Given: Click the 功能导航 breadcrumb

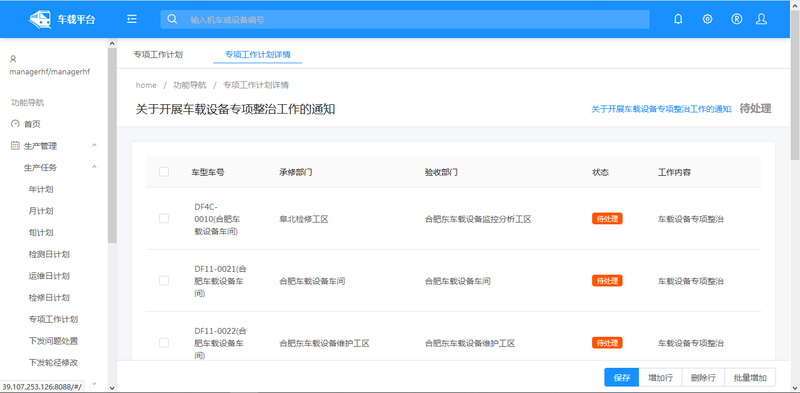Looking at the screenshot, I should (190, 85).
